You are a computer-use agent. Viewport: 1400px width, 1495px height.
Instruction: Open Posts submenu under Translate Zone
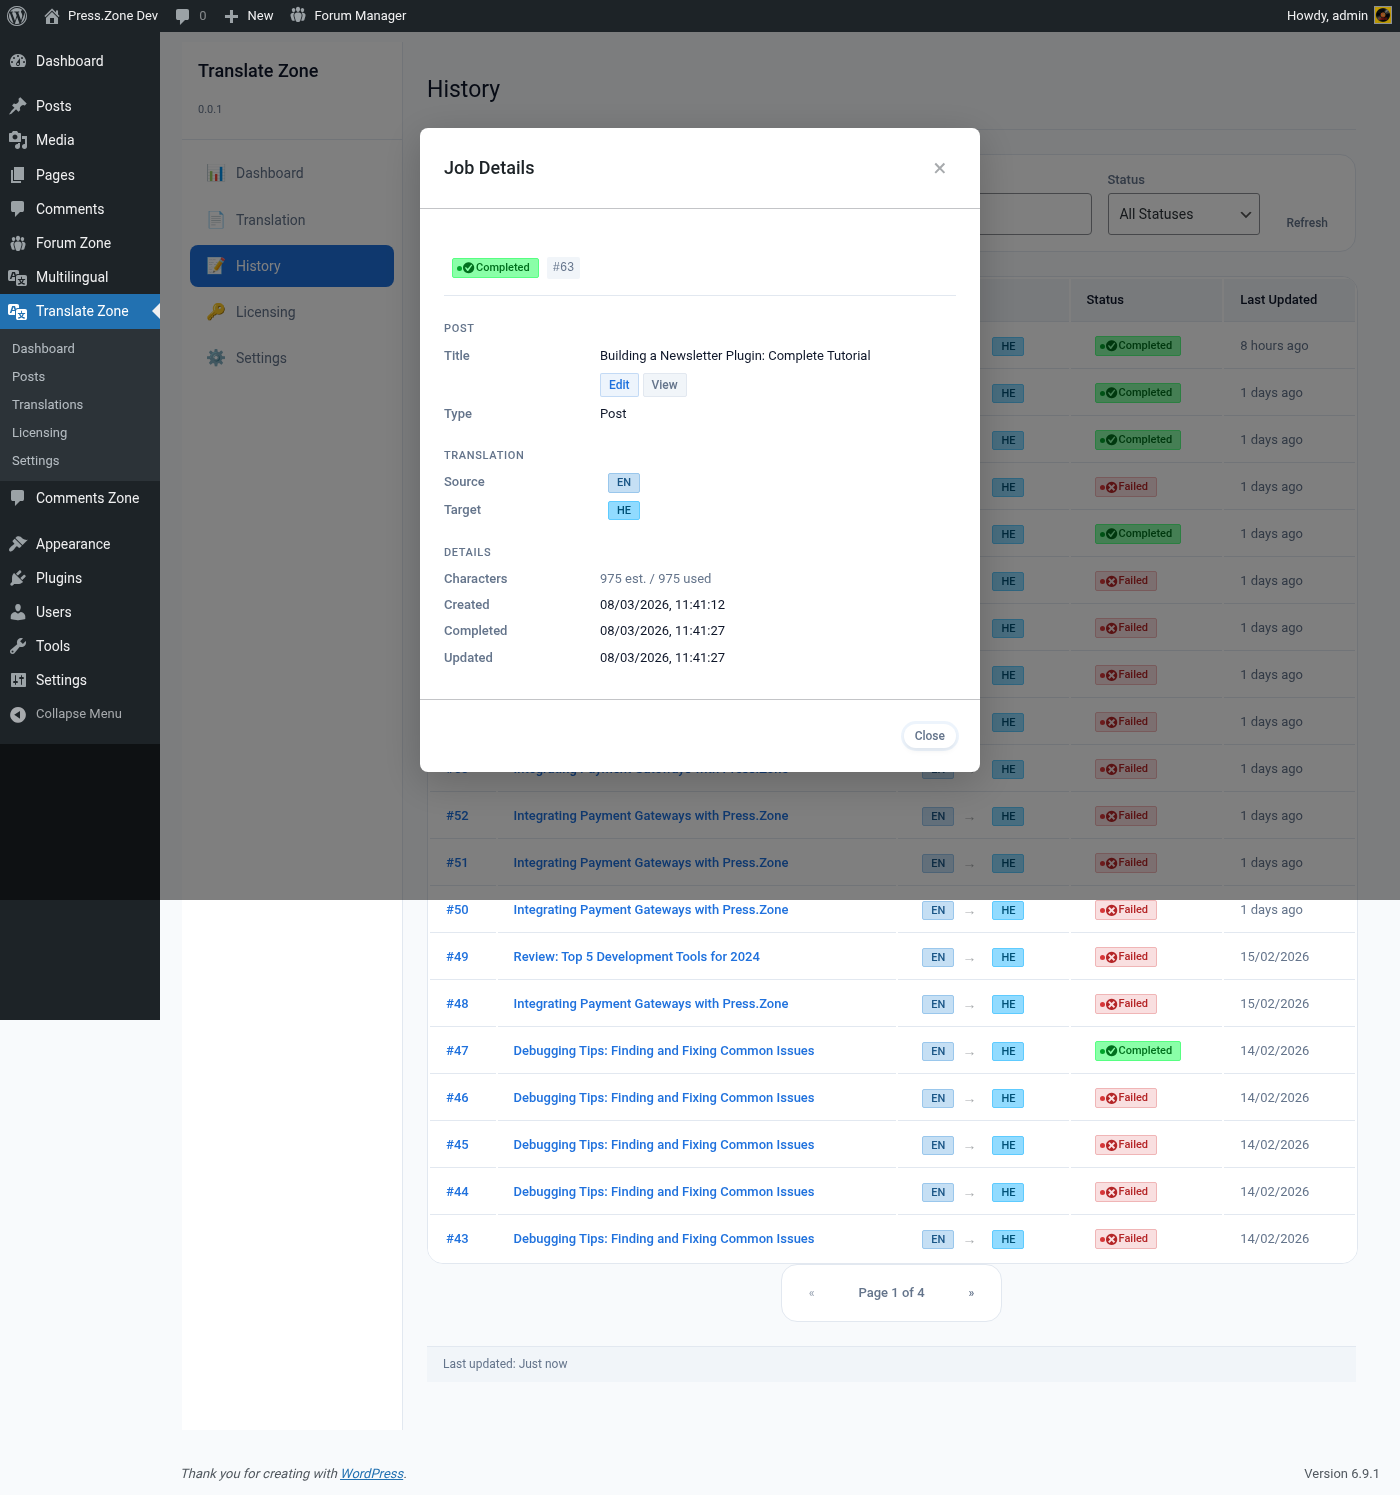point(29,377)
